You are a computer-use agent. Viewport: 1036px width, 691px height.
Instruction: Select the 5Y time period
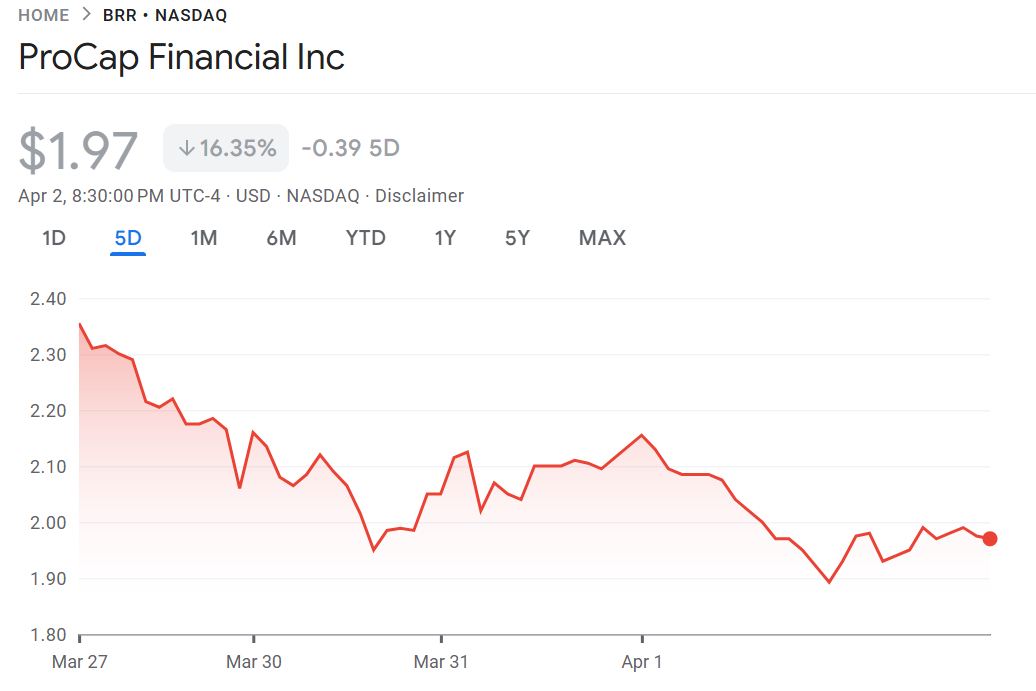[x=517, y=238]
